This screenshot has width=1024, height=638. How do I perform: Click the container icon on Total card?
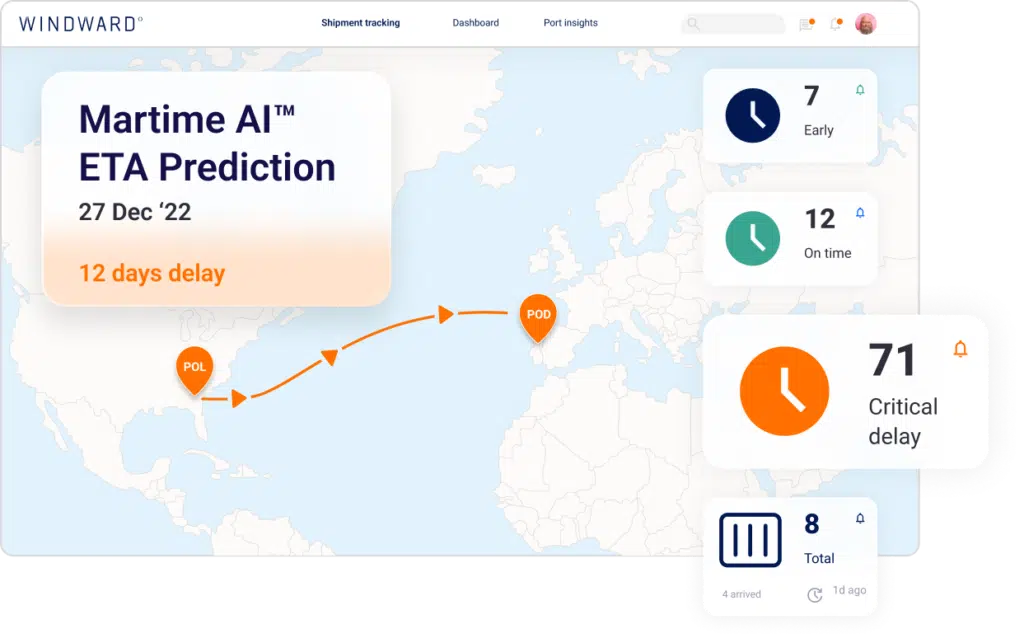click(750, 540)
